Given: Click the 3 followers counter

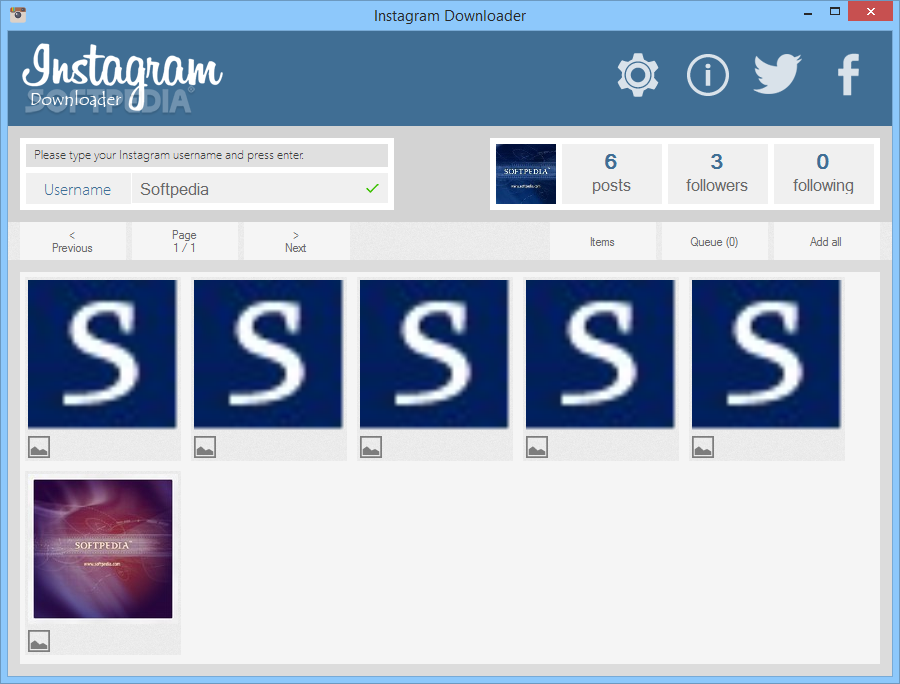Looking at the screenshot, I should [x=717, y=174].
